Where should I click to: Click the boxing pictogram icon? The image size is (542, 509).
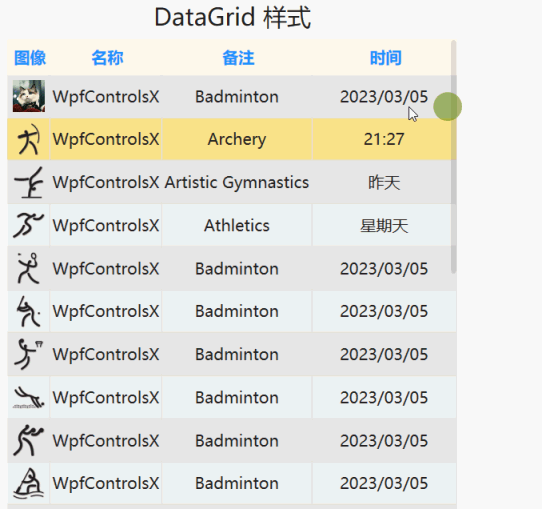point(29,441)
